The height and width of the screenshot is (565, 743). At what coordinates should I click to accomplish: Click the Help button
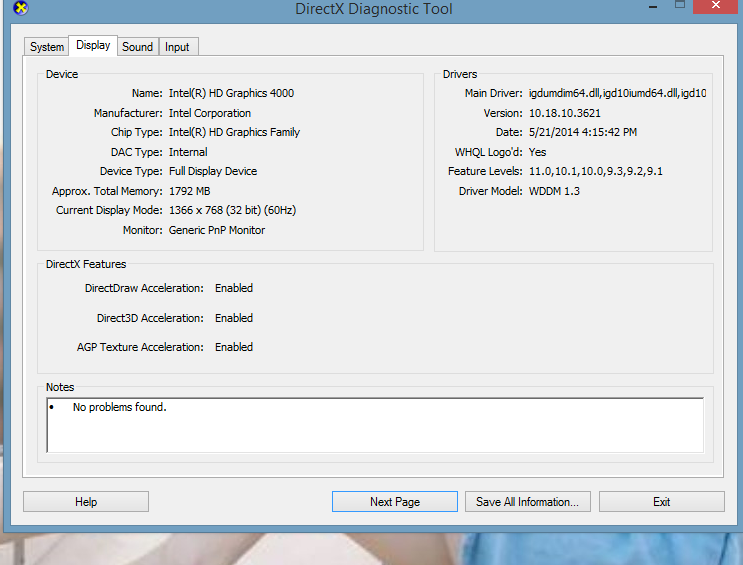86,501
